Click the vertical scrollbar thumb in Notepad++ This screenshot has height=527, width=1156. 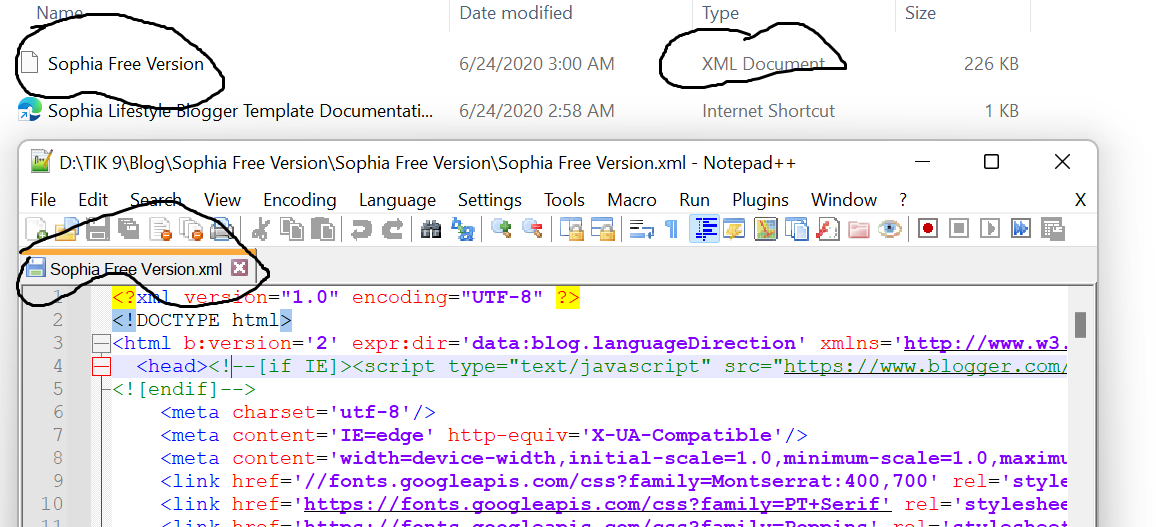tap(1080, 324)
